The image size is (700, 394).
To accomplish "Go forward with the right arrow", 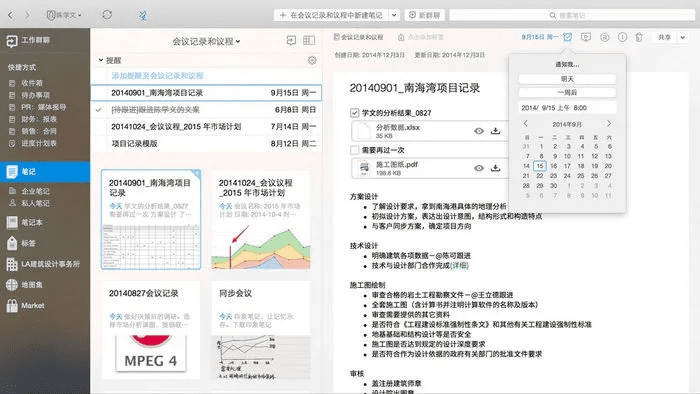I will 27,15.
